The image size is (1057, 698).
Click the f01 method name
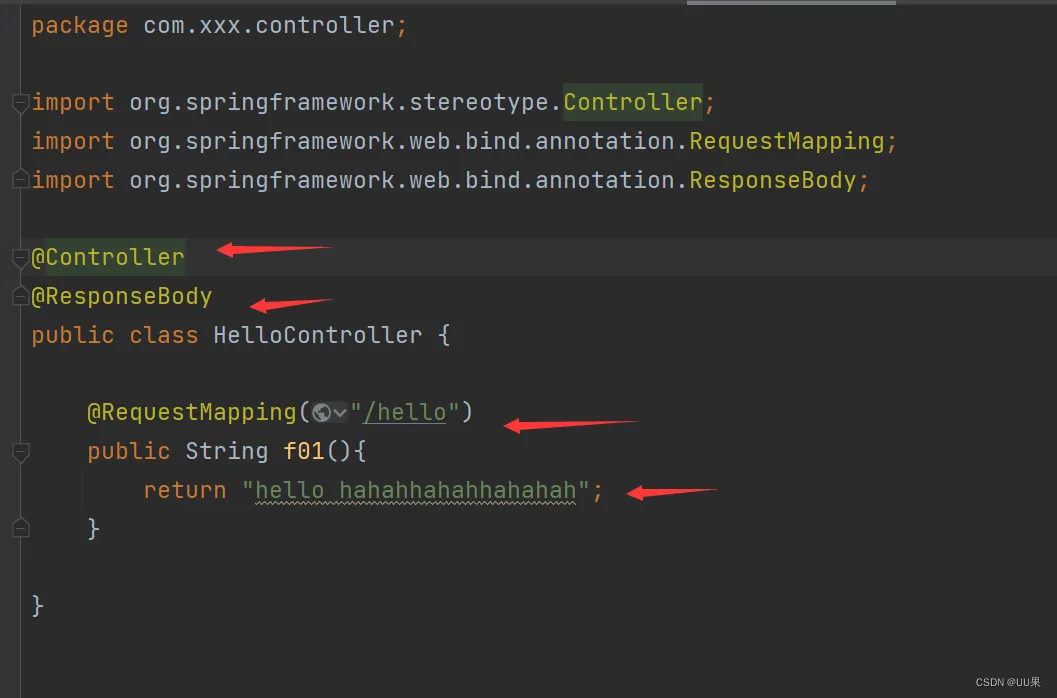click(304, 451)
